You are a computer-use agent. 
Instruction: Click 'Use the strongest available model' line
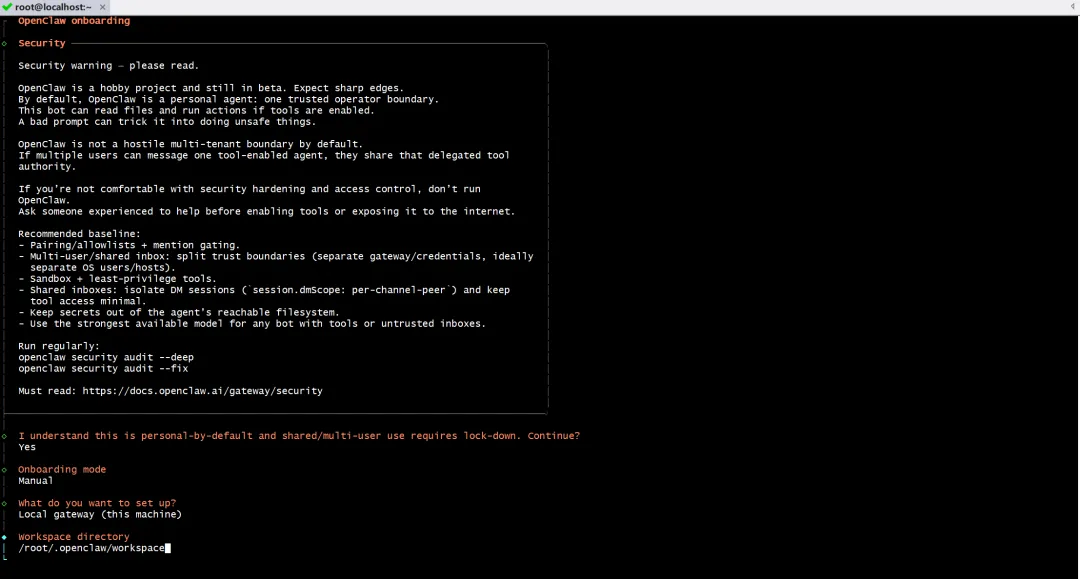(x=252, y=324)
